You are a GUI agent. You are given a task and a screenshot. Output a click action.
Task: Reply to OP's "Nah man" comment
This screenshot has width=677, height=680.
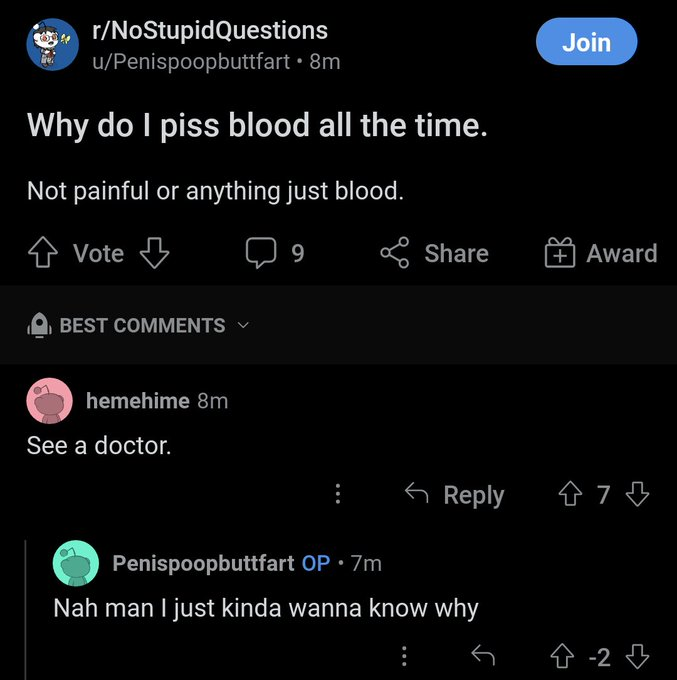pos(484,656)
